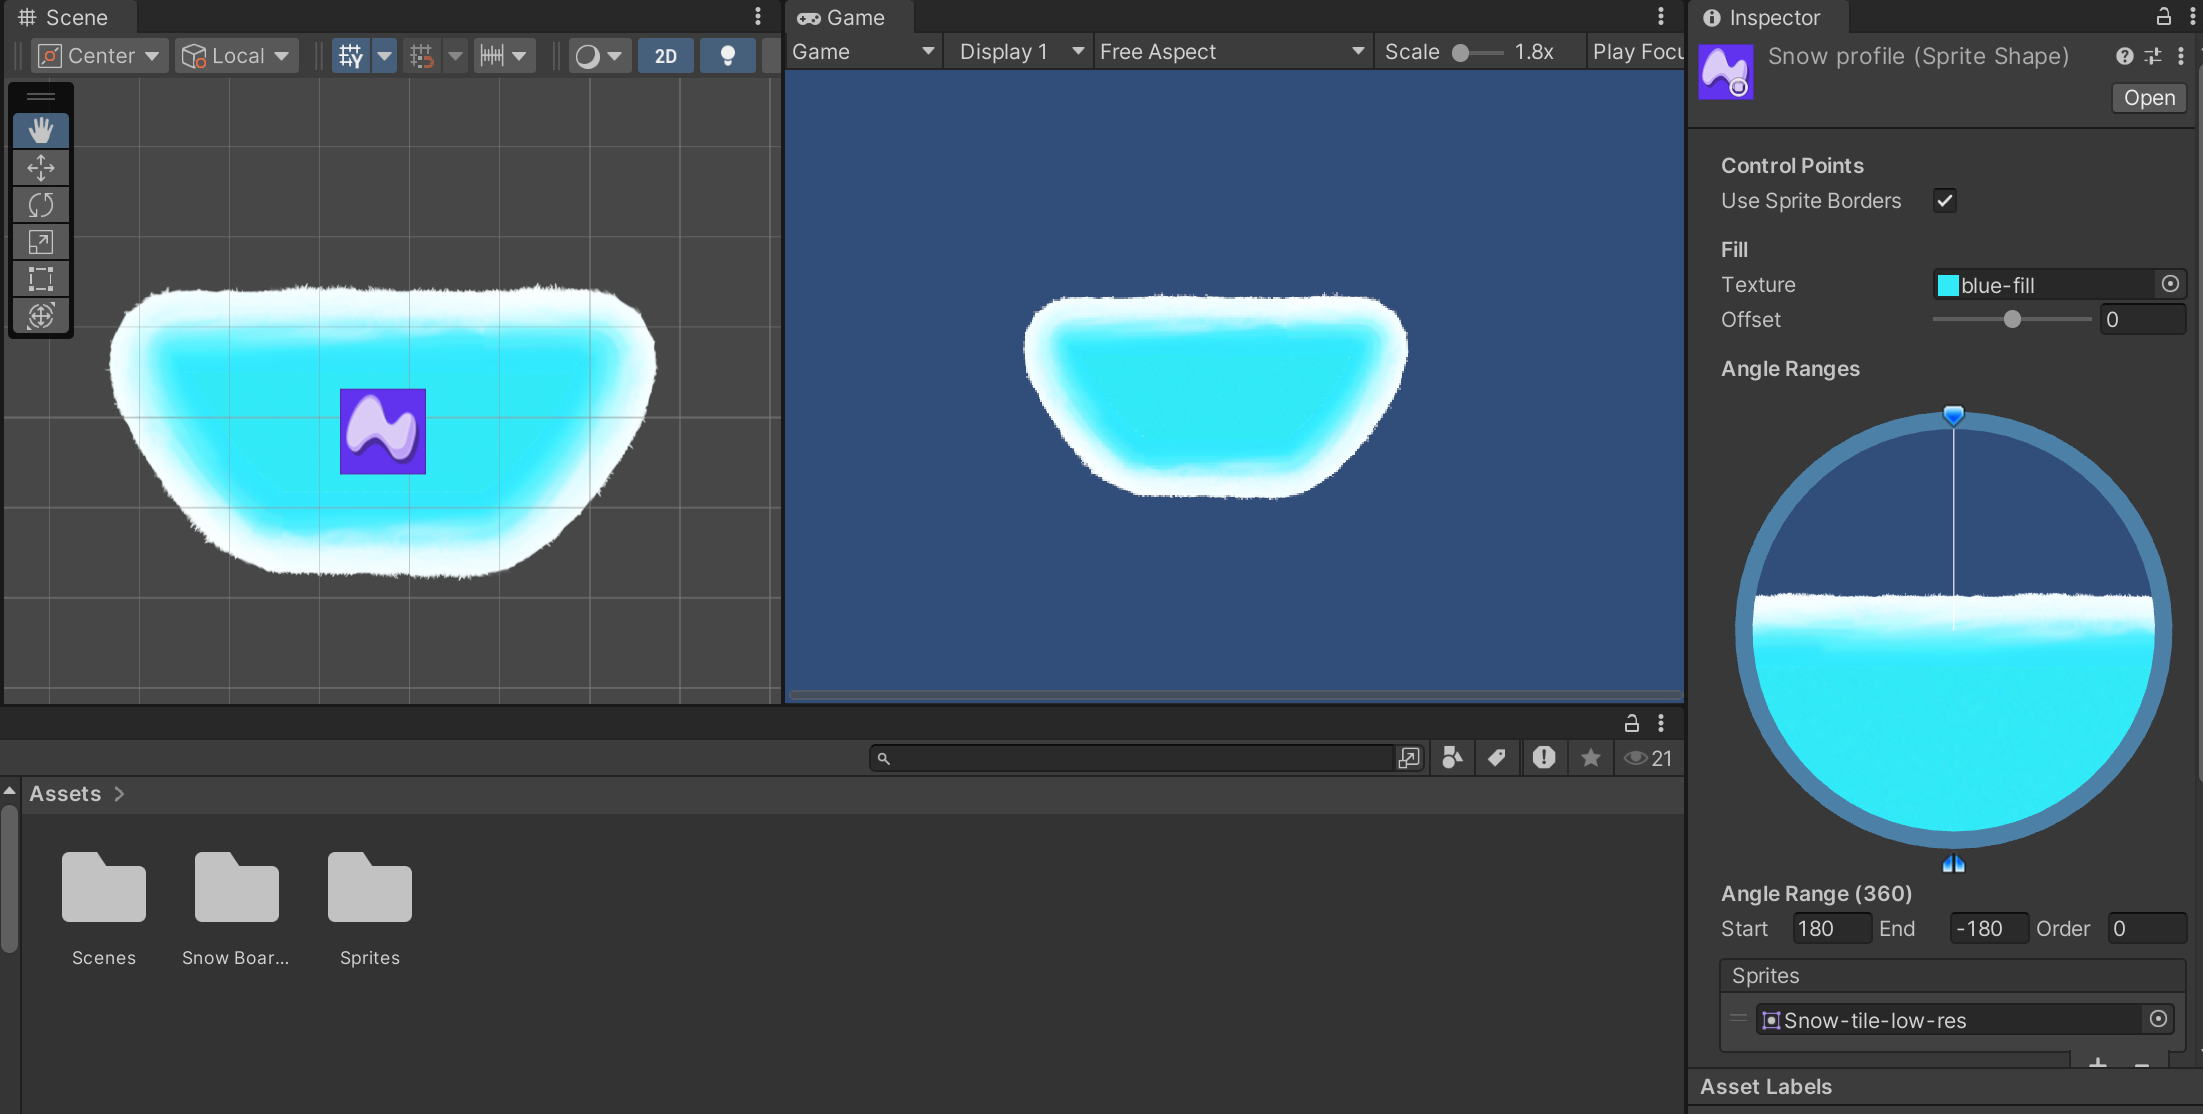Toggle scene lighting bulb button
Viewport: 2203px width, 1114px height.
click(x=728, y=56)
